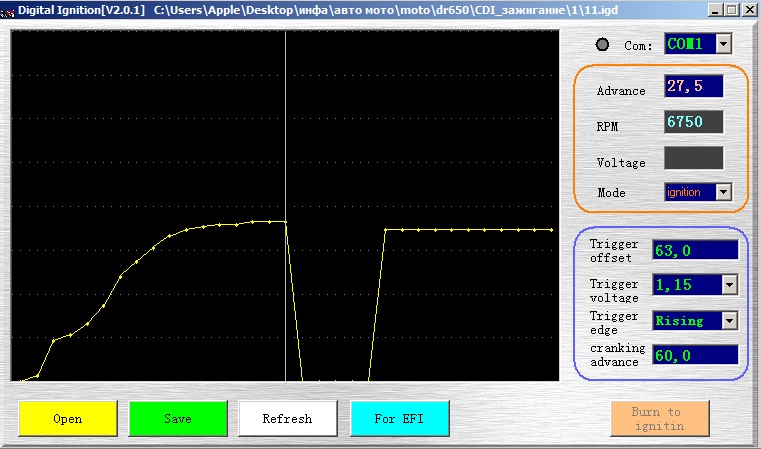
Task: Click the cranking advance field 60,0
Action: click(x=695, y=355)
